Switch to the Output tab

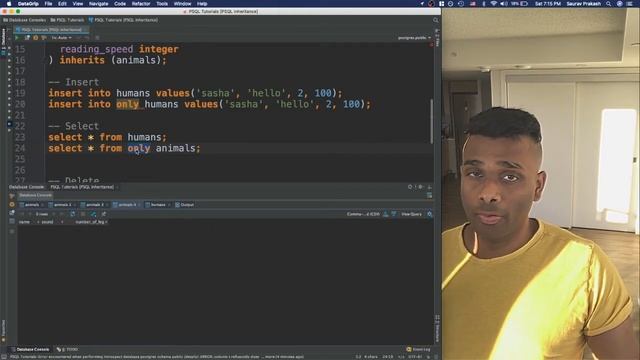184,205
